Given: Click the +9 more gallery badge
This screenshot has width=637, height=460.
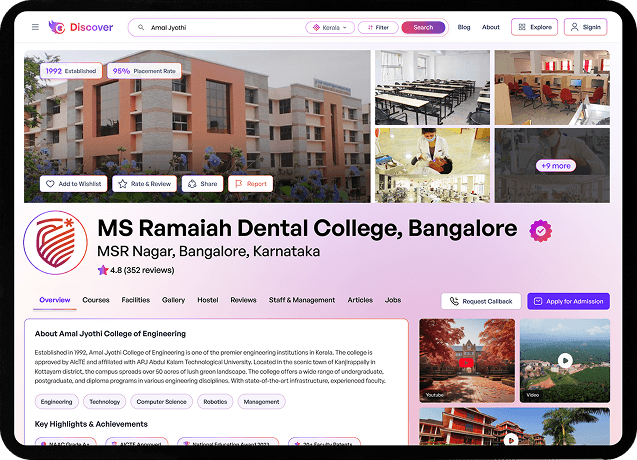Looking at the screenshot, I should pos(556,166).
